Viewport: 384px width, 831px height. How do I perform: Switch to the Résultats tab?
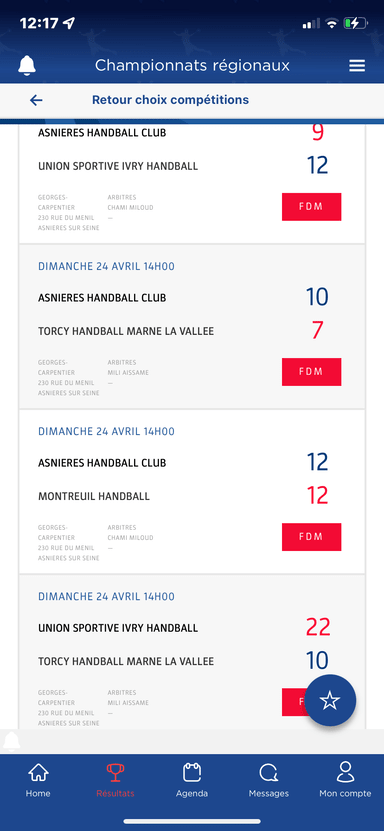click(x=115, y=780)
